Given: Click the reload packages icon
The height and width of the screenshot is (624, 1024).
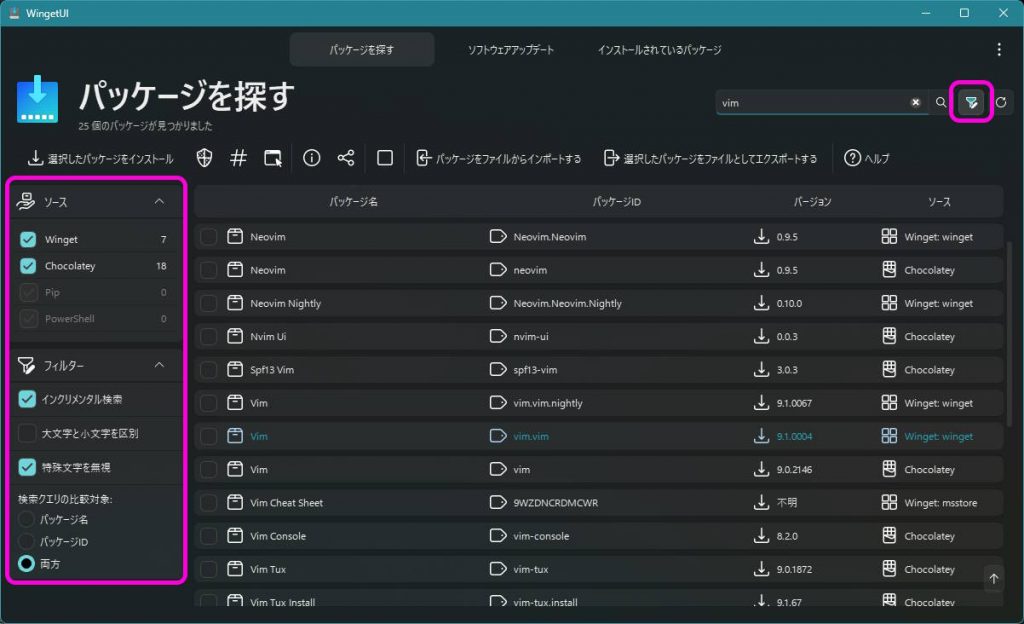Looking at the screenshot, I should click(1000, 102).
